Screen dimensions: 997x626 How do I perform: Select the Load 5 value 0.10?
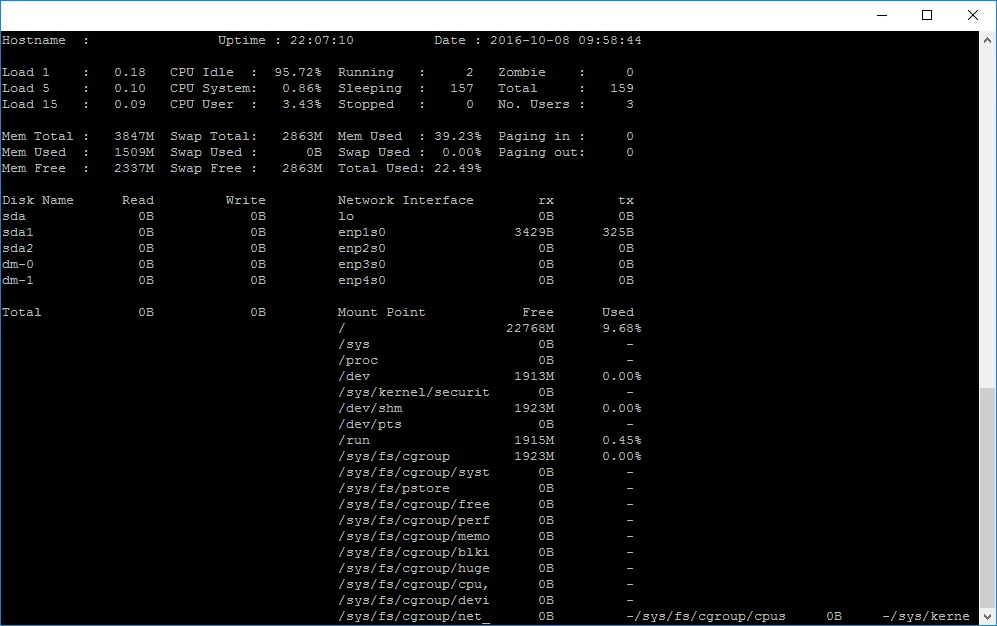(x=130, y=88)
